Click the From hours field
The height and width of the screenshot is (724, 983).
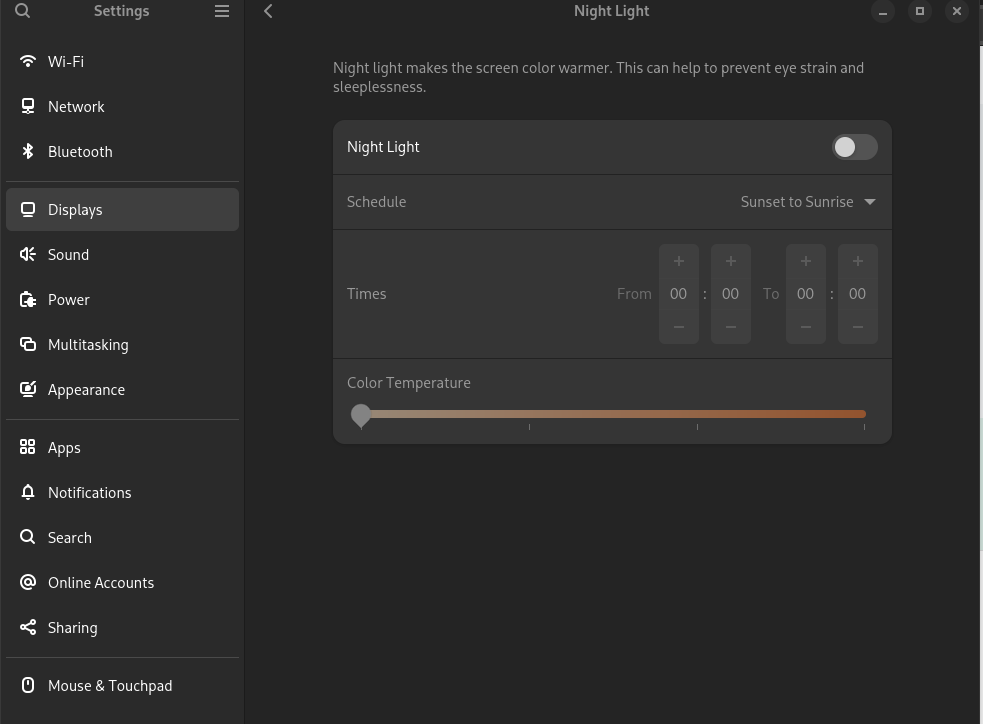point(678,294)
